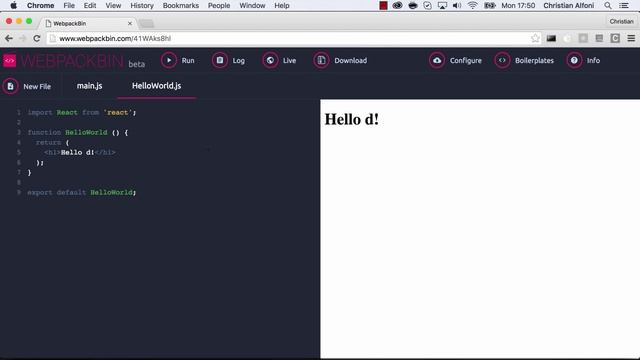The width and height of the screenshot is (640, 360).
Task: Open the Boilerplates code icon
Action: point(502,60)
